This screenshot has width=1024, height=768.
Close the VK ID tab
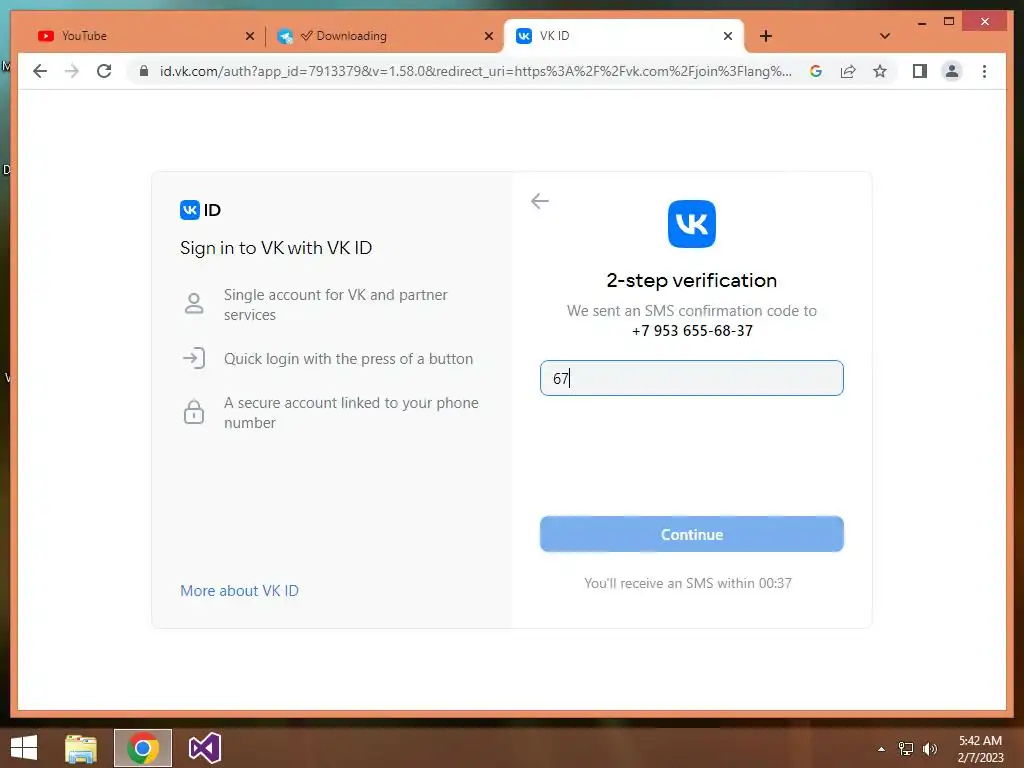tap(728, 36)
